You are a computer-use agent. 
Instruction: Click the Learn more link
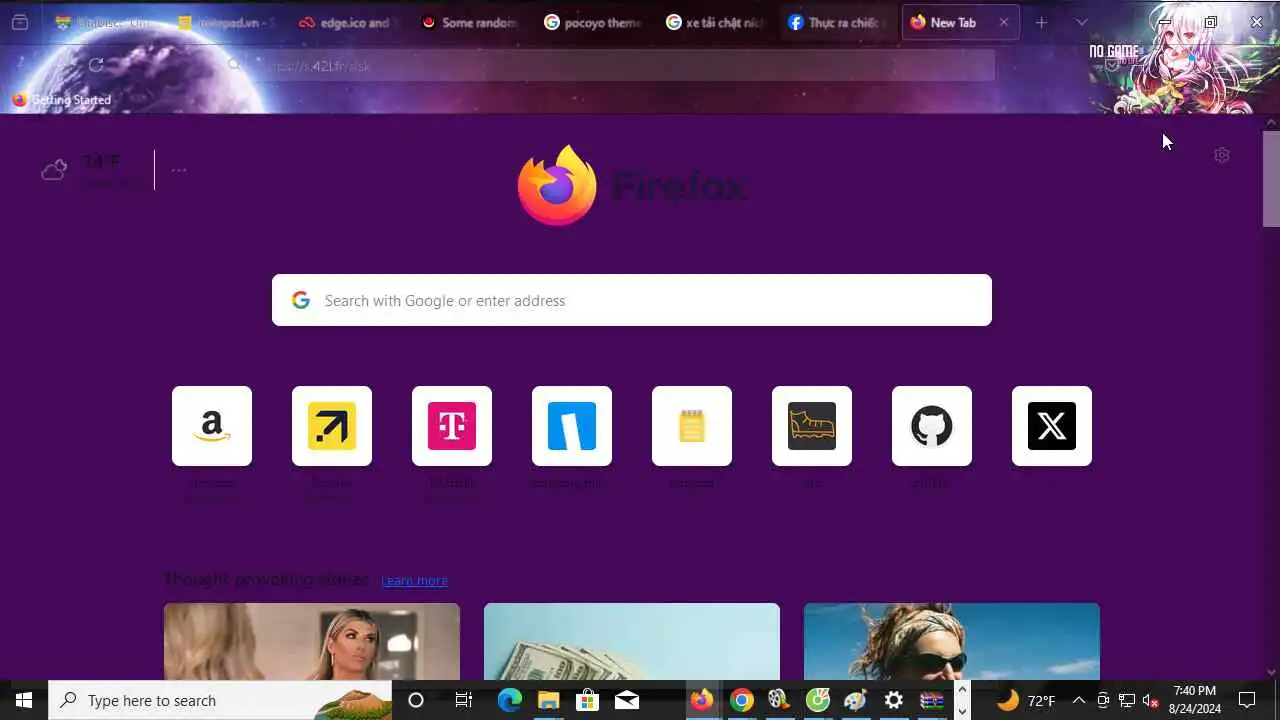coord(414,581)
